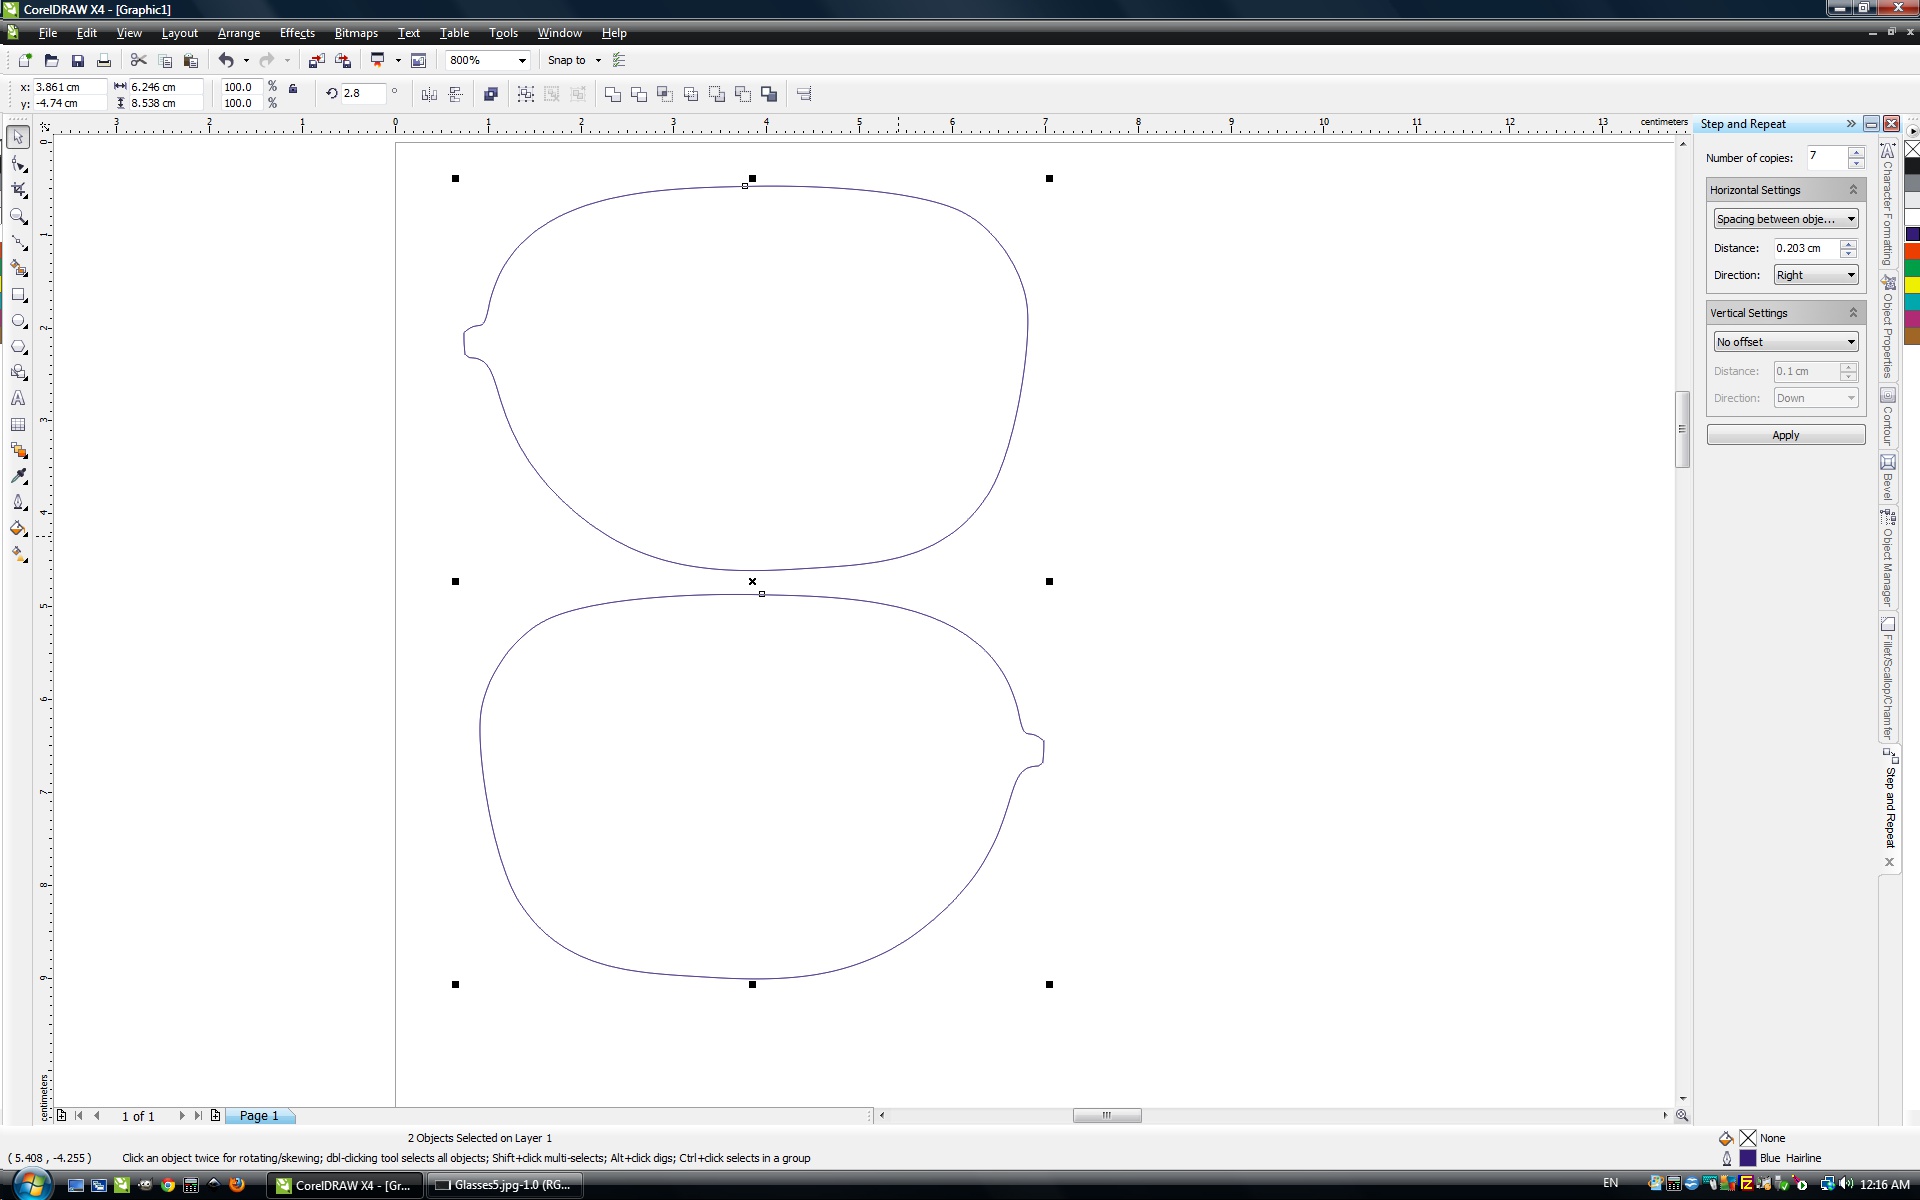Viewport: 1920px width, 1200px height.
Task: Open the undo history dropdown arrow
Action: (246, 61)
